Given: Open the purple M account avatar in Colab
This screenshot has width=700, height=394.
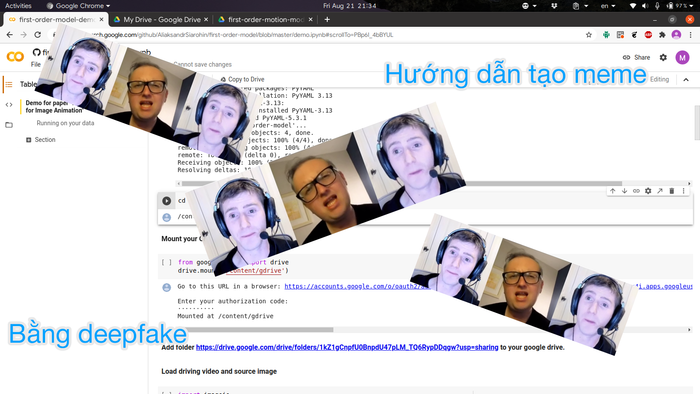Looking at the screenshot, I should [x=682, y=57].
